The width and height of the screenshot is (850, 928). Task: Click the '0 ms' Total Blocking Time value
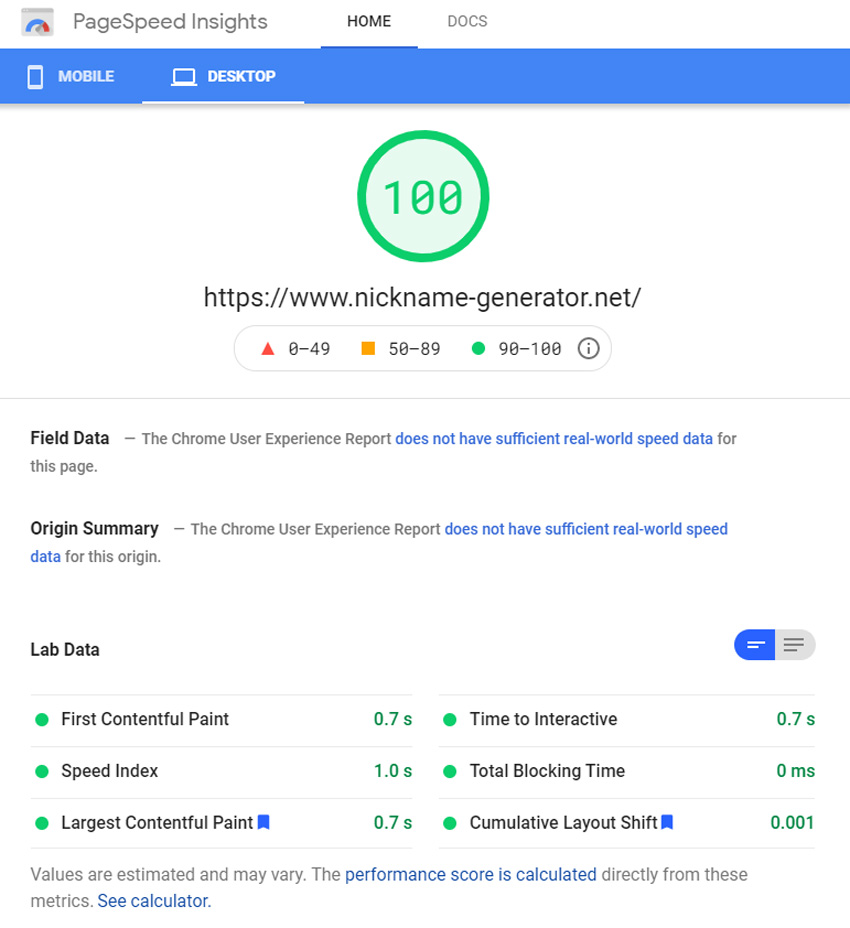pos(796,771)
